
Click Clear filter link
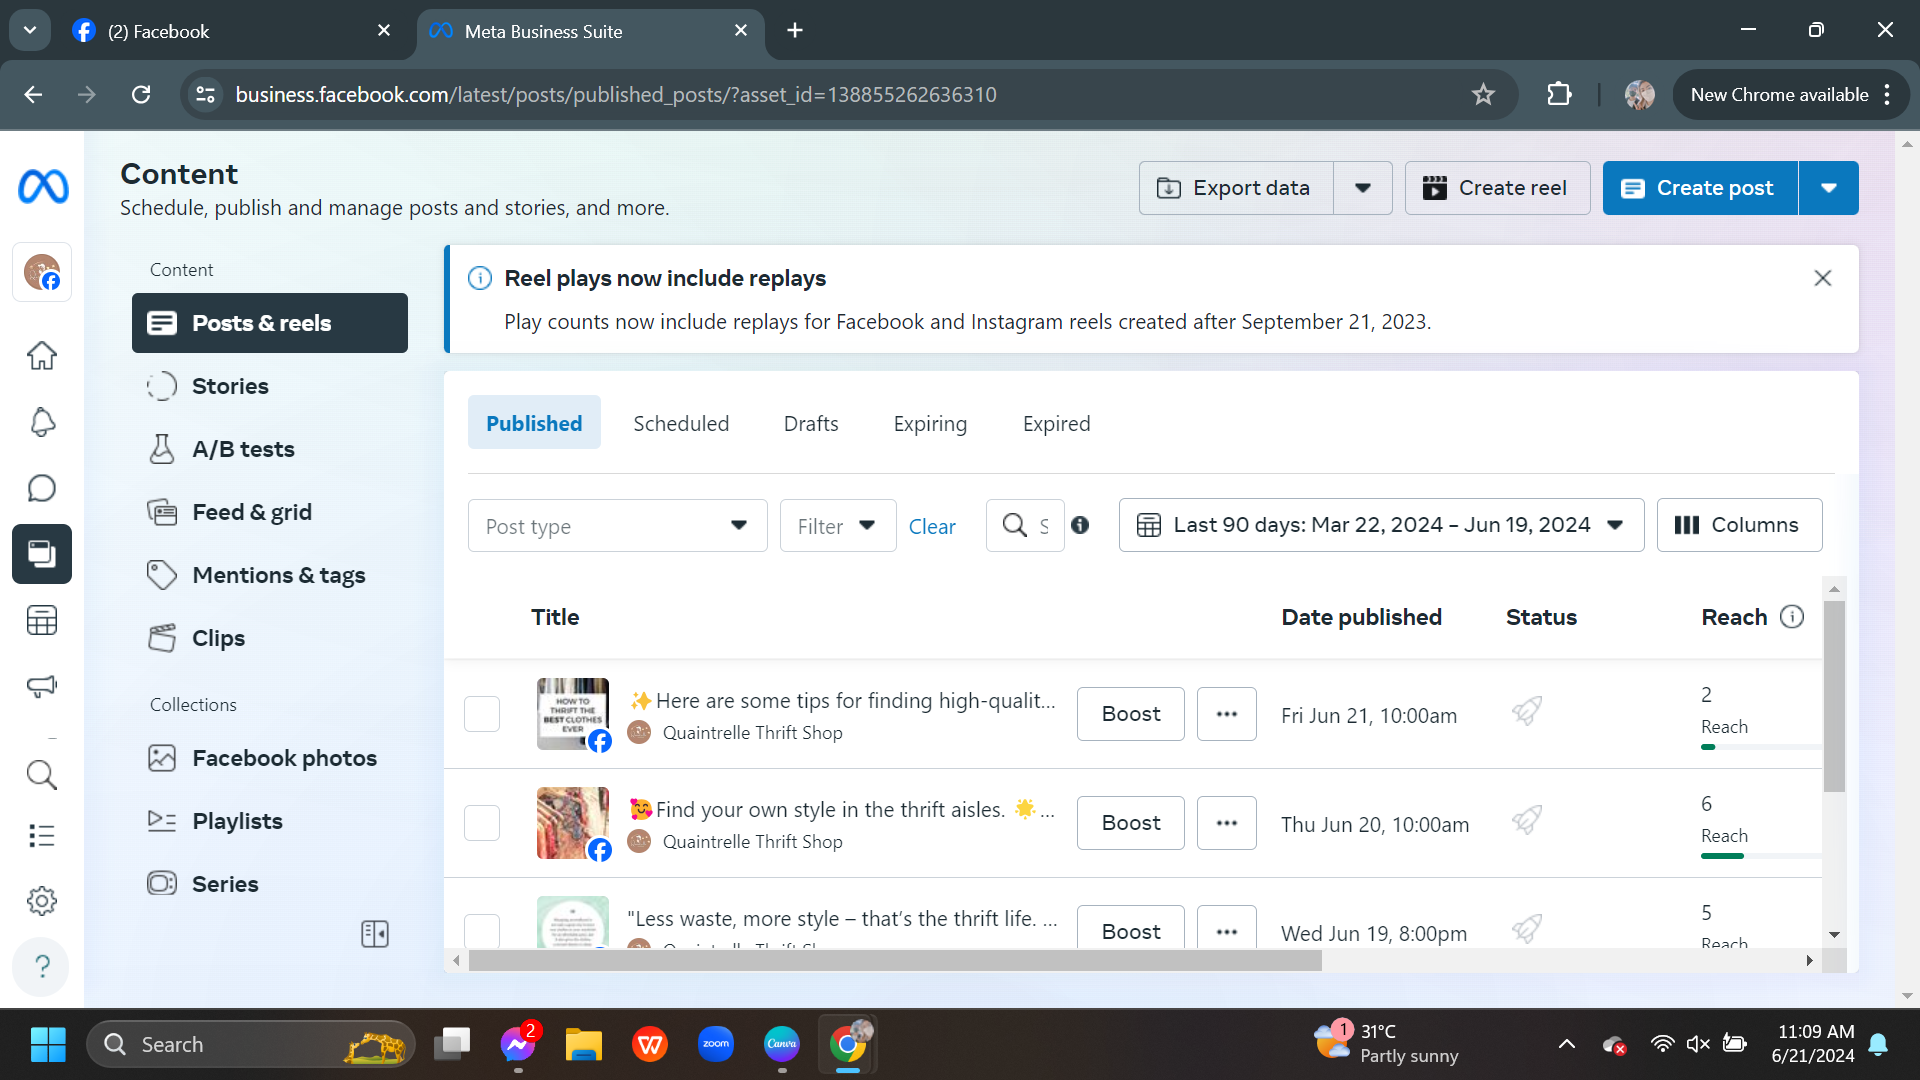pyautogui.click(x=931, y=527)
